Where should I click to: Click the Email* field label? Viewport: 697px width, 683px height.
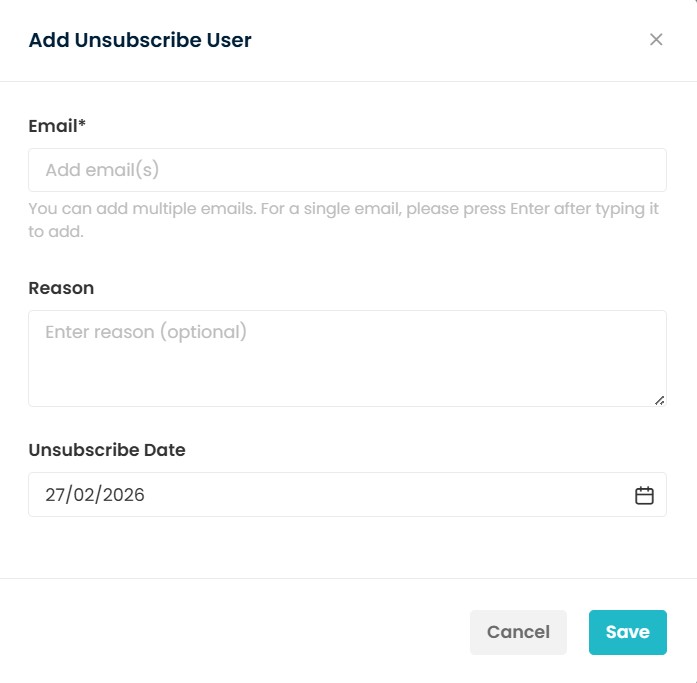(57, 126)
